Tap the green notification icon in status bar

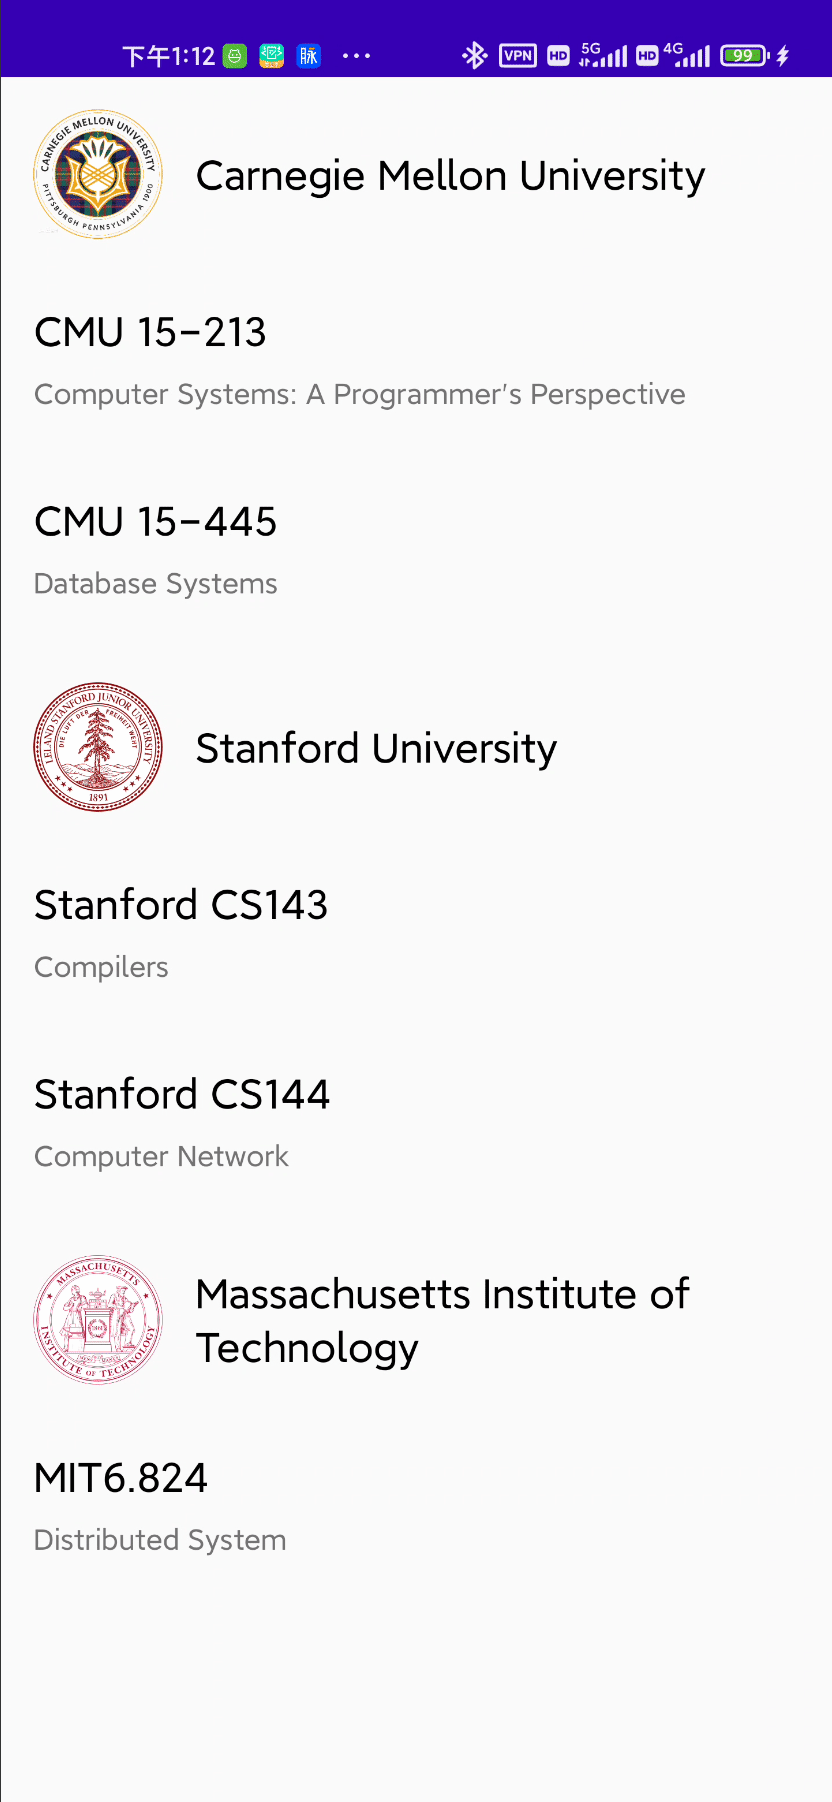[x=235, y=56]
